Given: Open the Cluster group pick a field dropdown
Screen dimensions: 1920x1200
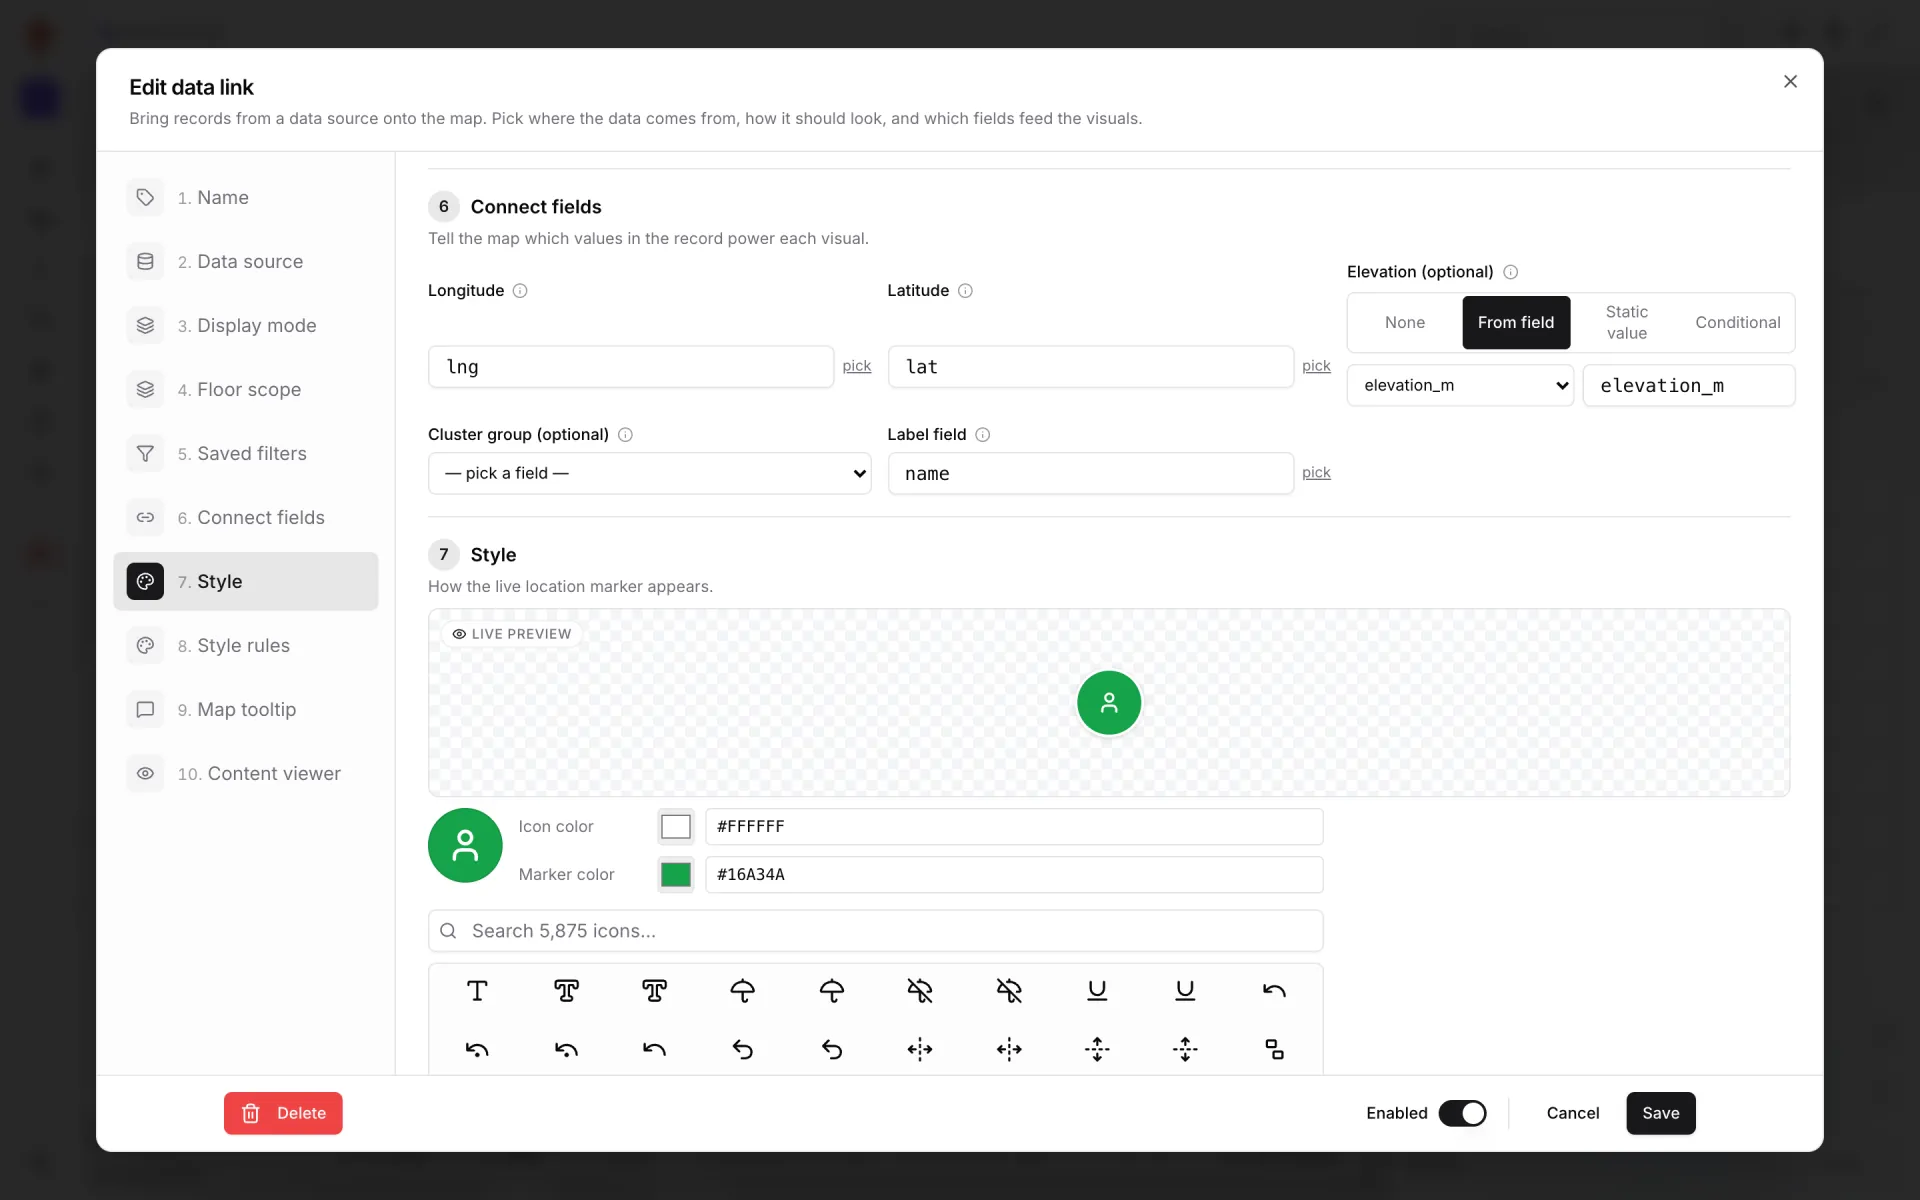Looking at the screenshot, I should click(649, 473).
